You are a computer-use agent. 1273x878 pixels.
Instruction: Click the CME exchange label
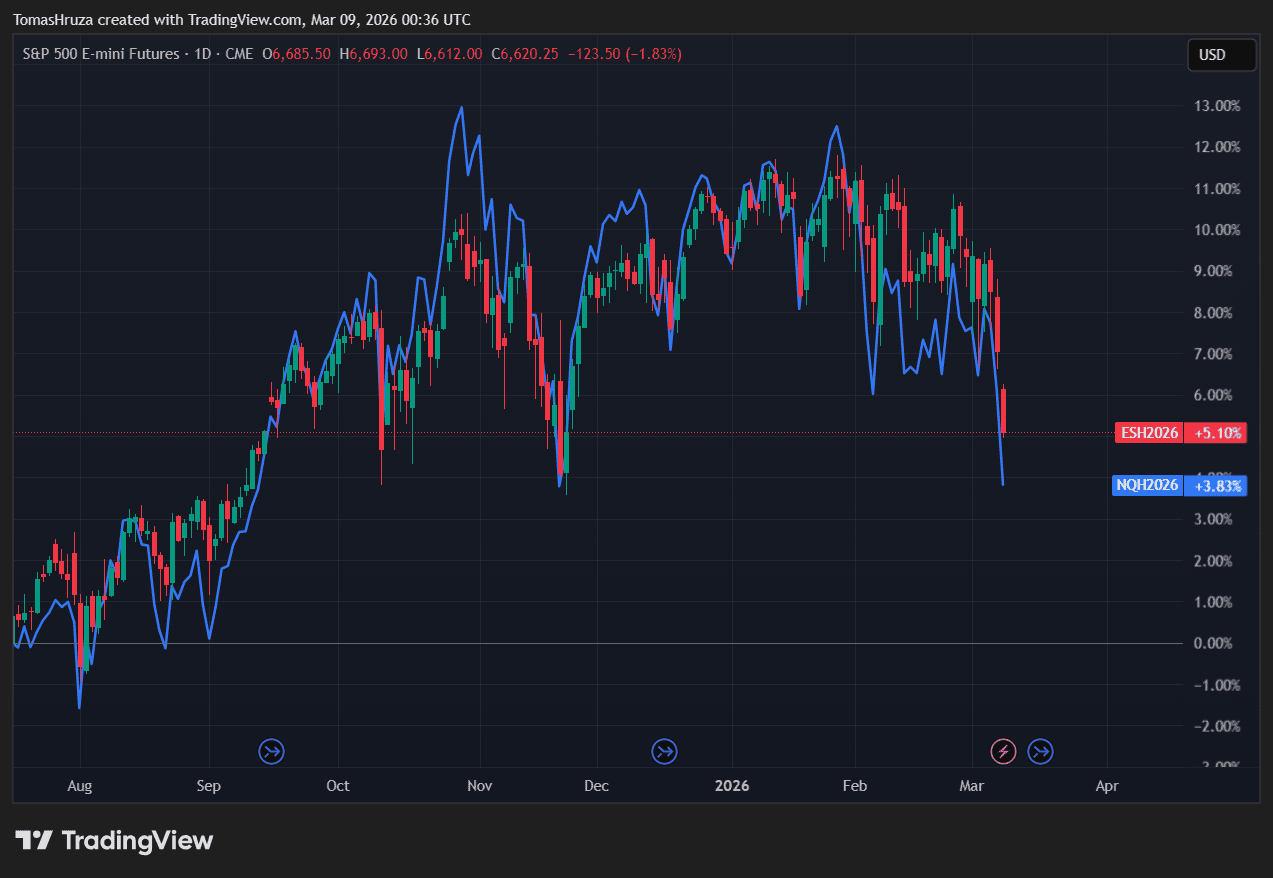pyautogui.click(x=239, y=54)
